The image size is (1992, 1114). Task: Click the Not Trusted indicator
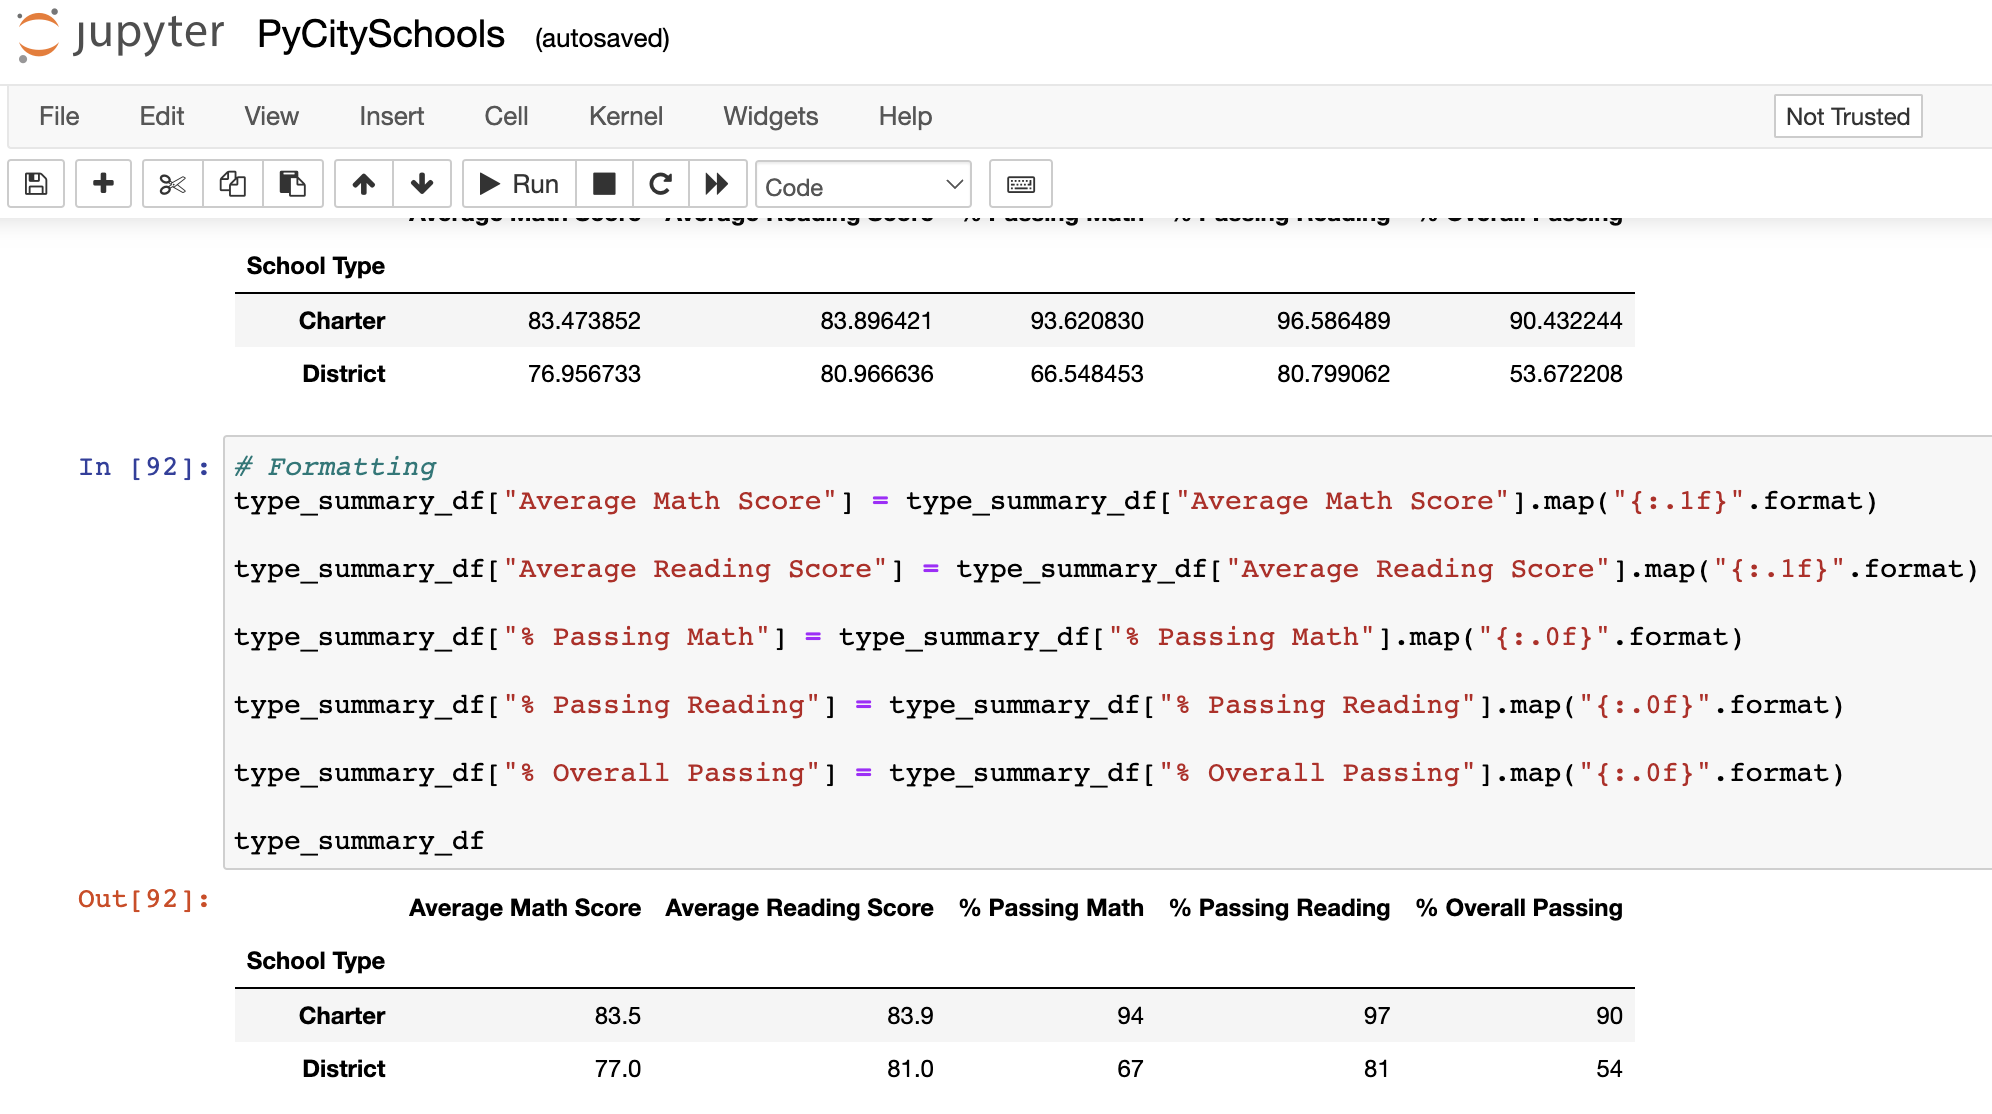coord(1847,116)
